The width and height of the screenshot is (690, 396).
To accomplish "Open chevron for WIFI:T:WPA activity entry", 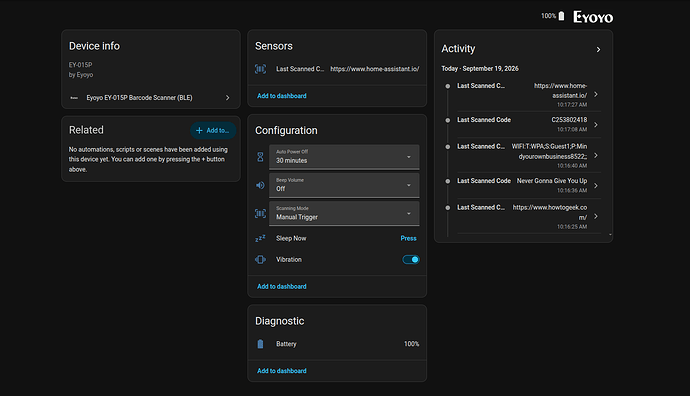I will click(x=596, y=156).
